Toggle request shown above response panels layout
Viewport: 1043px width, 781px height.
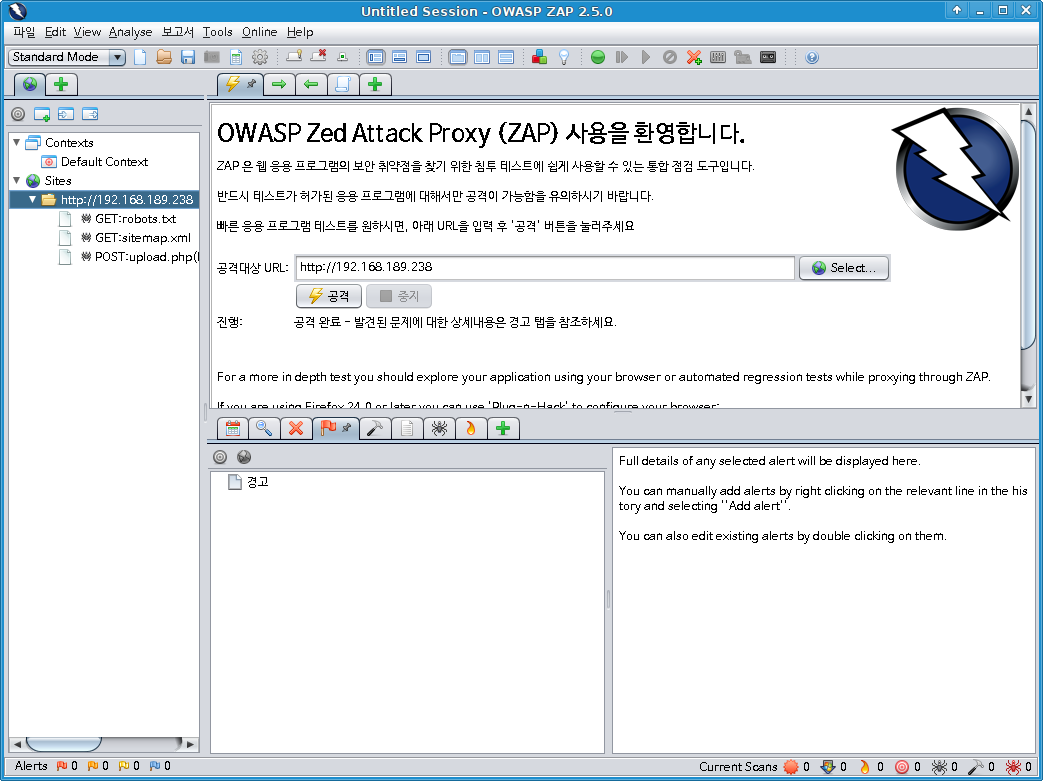click(506, 57)
